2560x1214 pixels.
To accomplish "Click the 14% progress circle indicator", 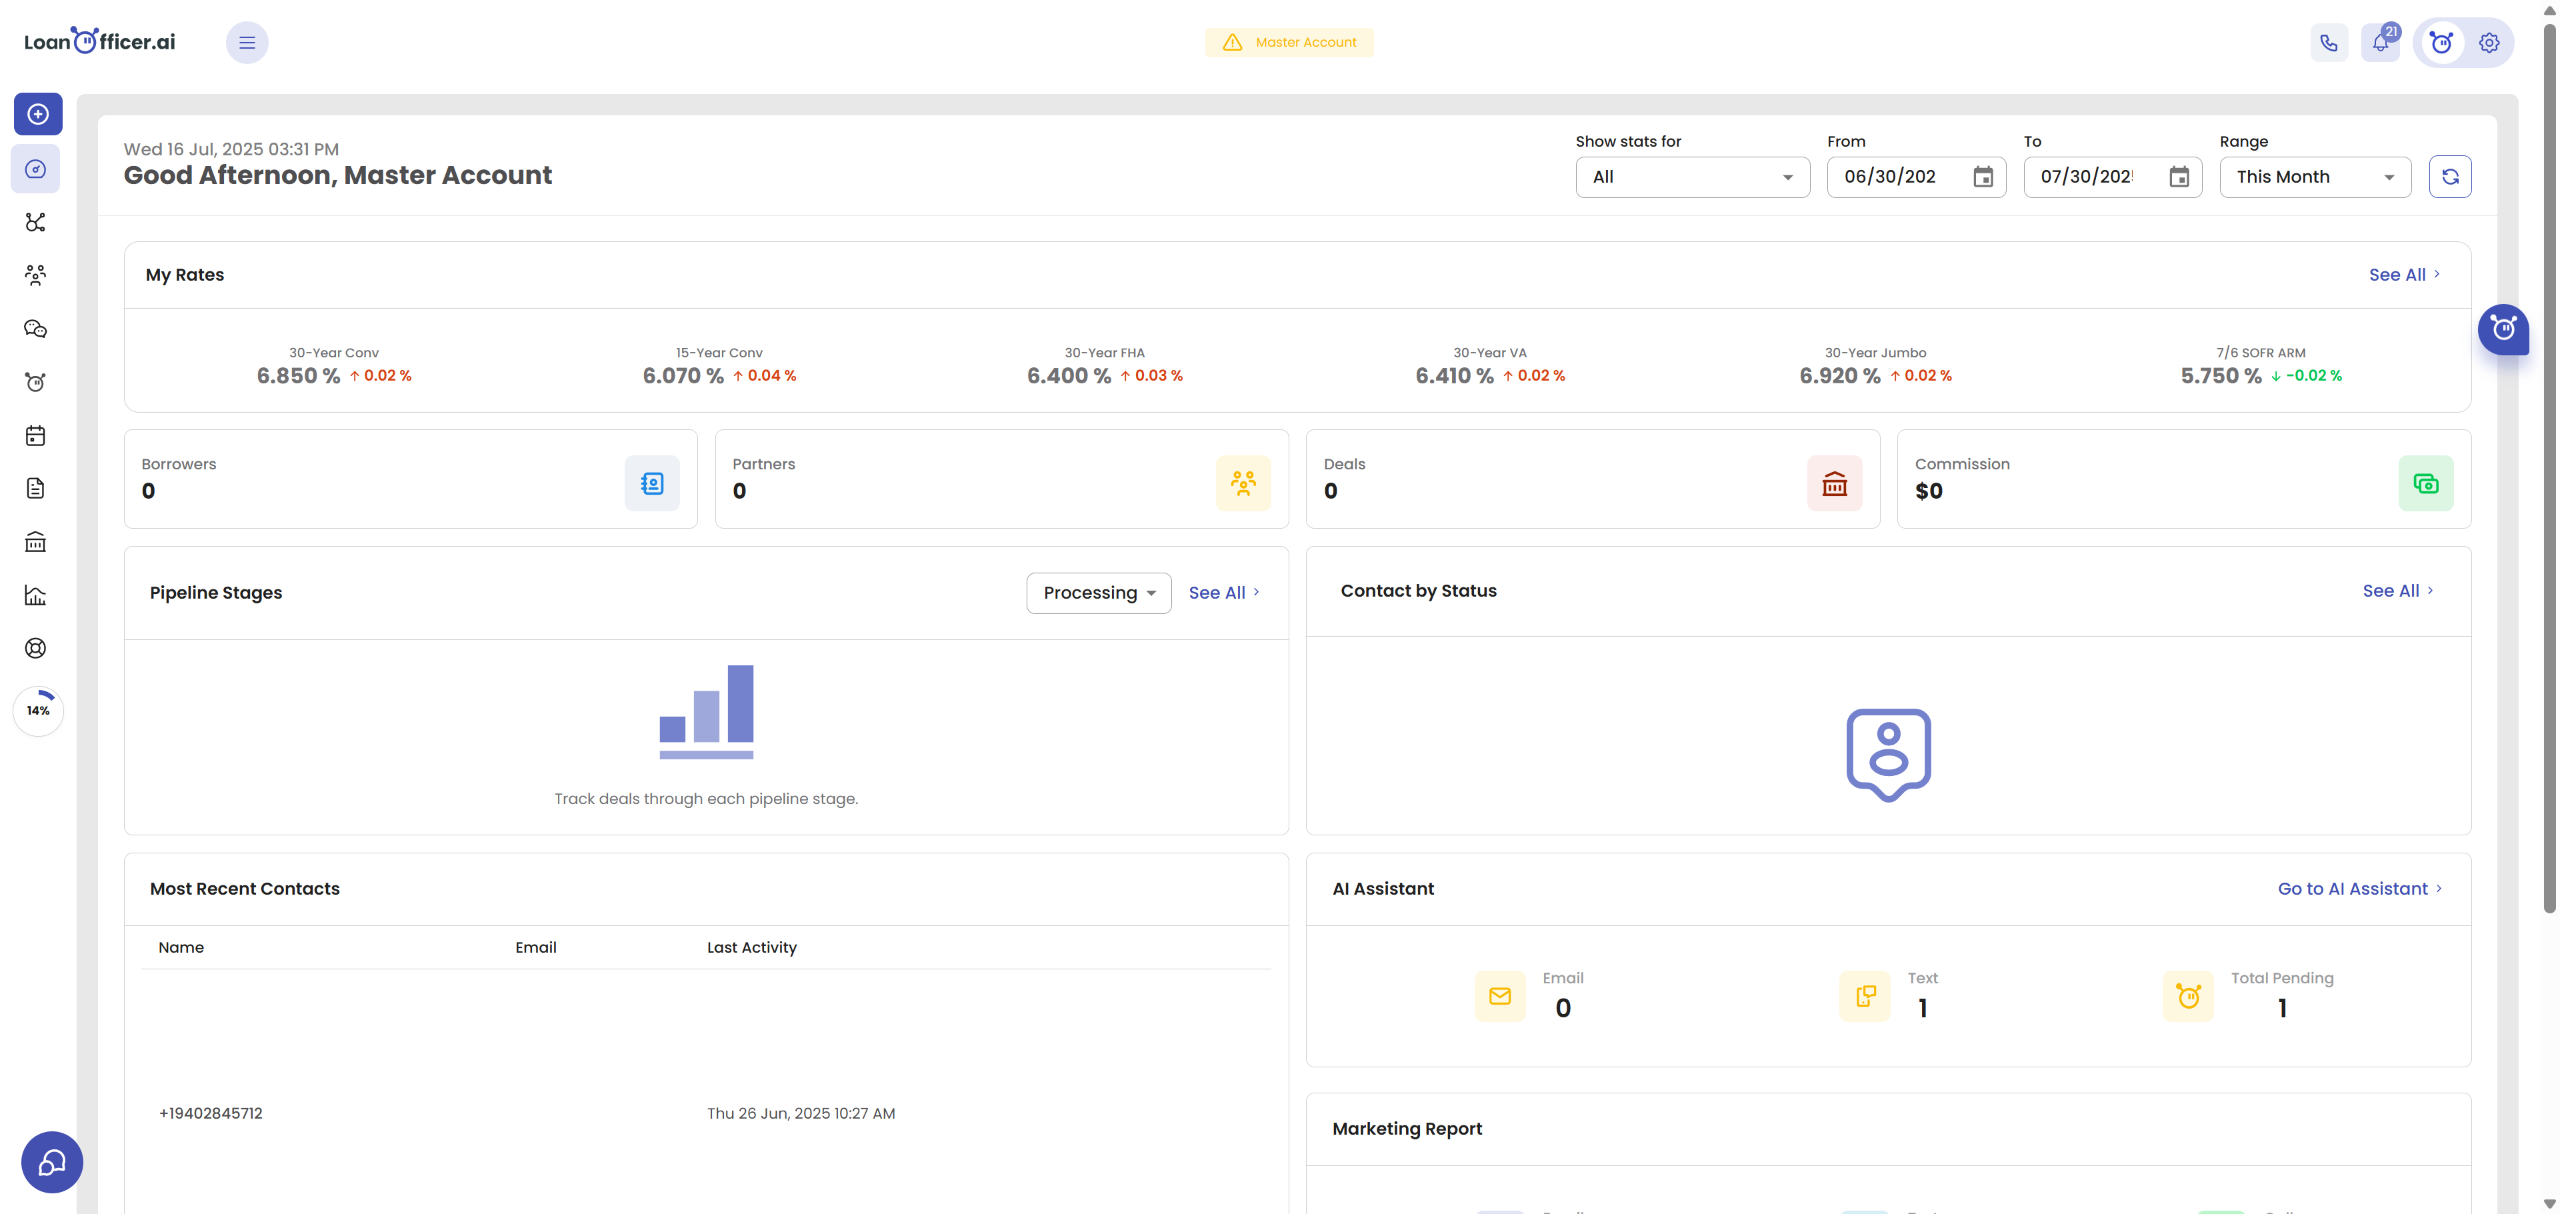I will [38, 711].
